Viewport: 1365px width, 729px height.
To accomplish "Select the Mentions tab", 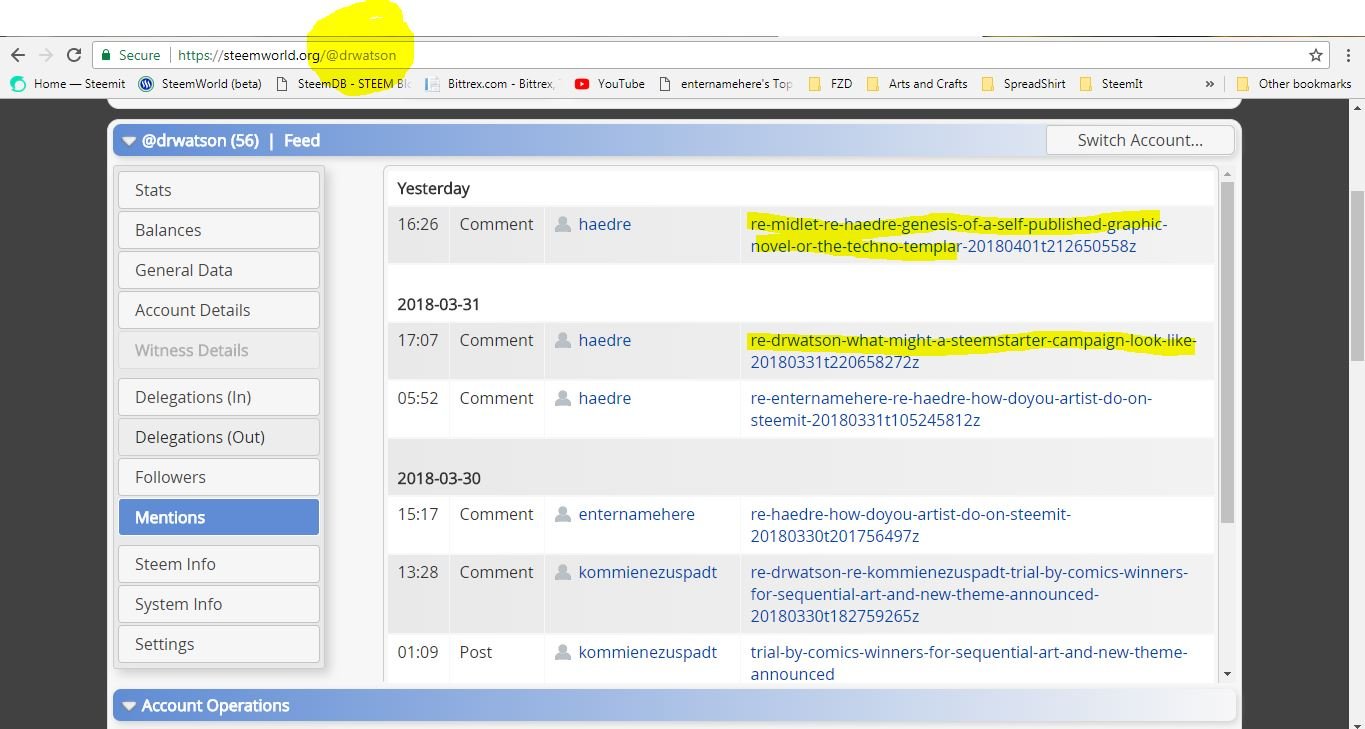I will pos(219,517).
